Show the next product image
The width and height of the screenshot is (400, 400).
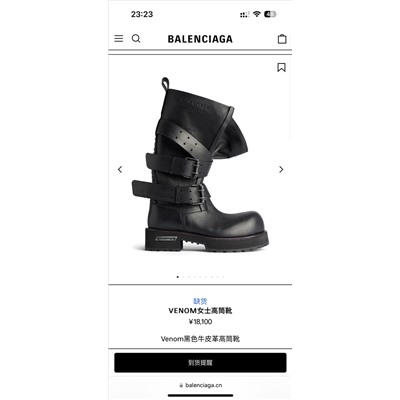click(281, 169)
